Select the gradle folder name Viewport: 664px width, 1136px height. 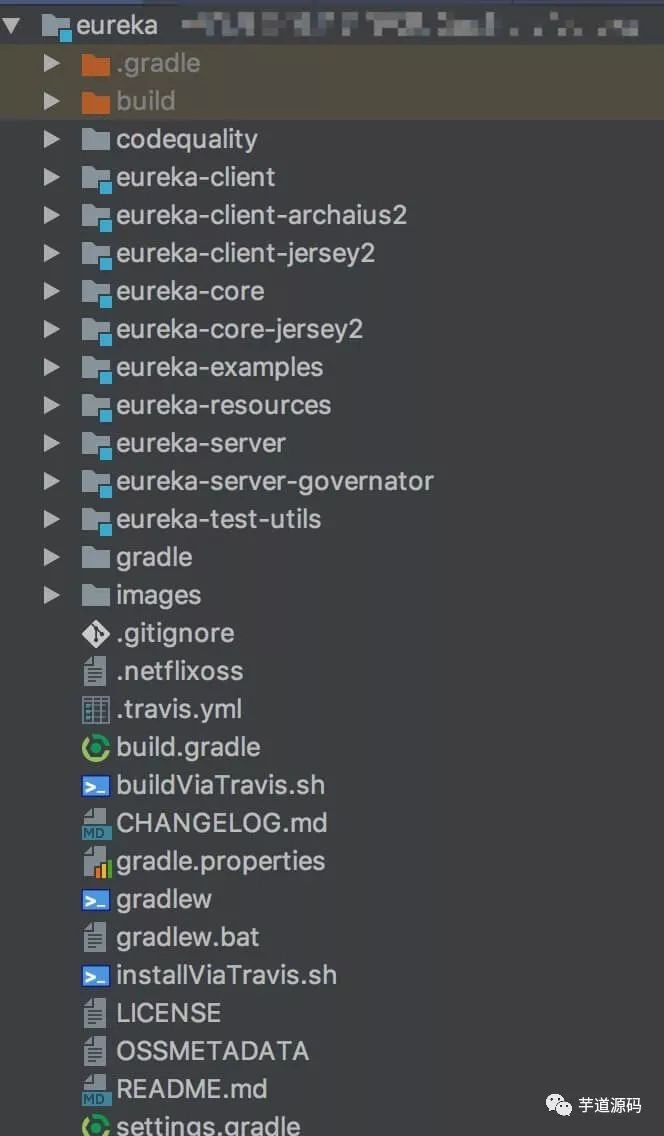click(154, 557)
